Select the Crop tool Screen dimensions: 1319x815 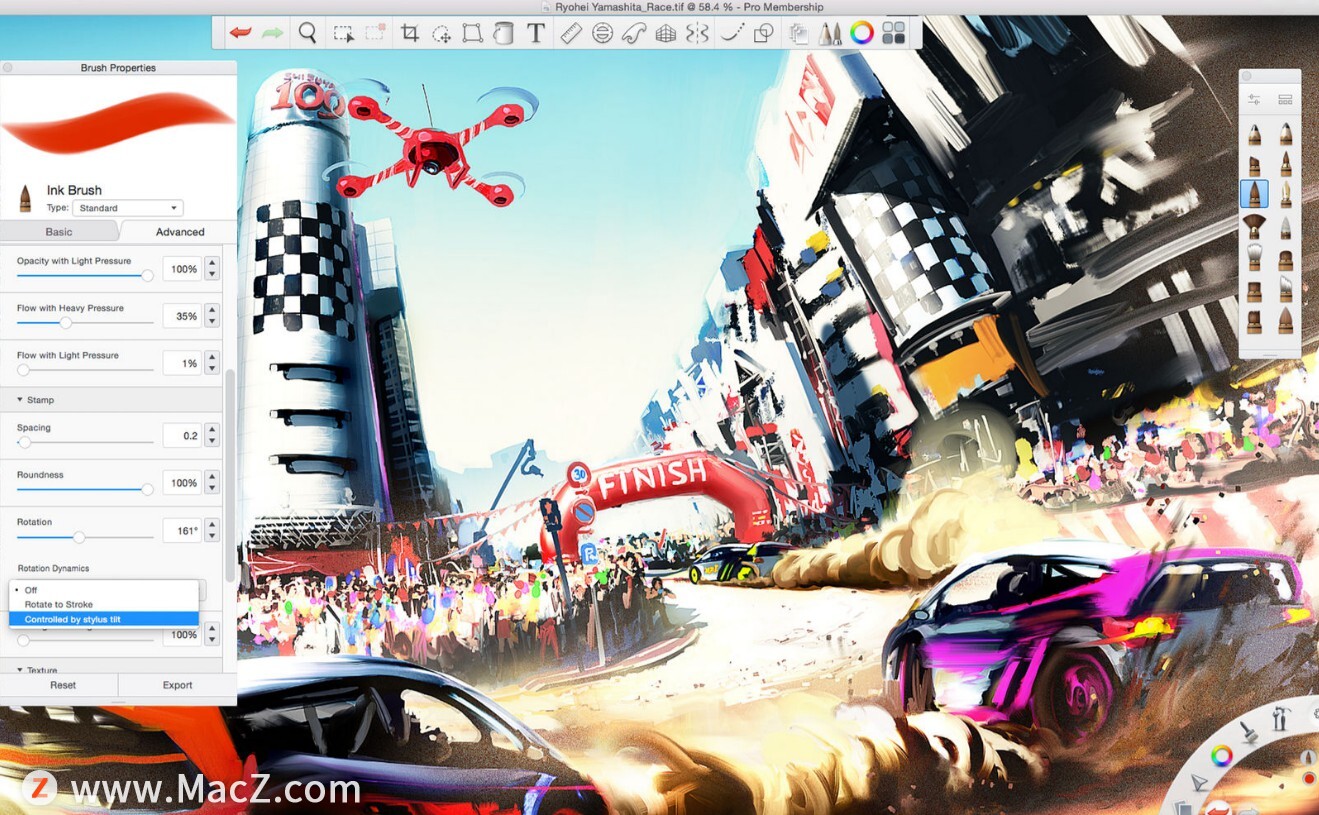click(x=409, y=33)
